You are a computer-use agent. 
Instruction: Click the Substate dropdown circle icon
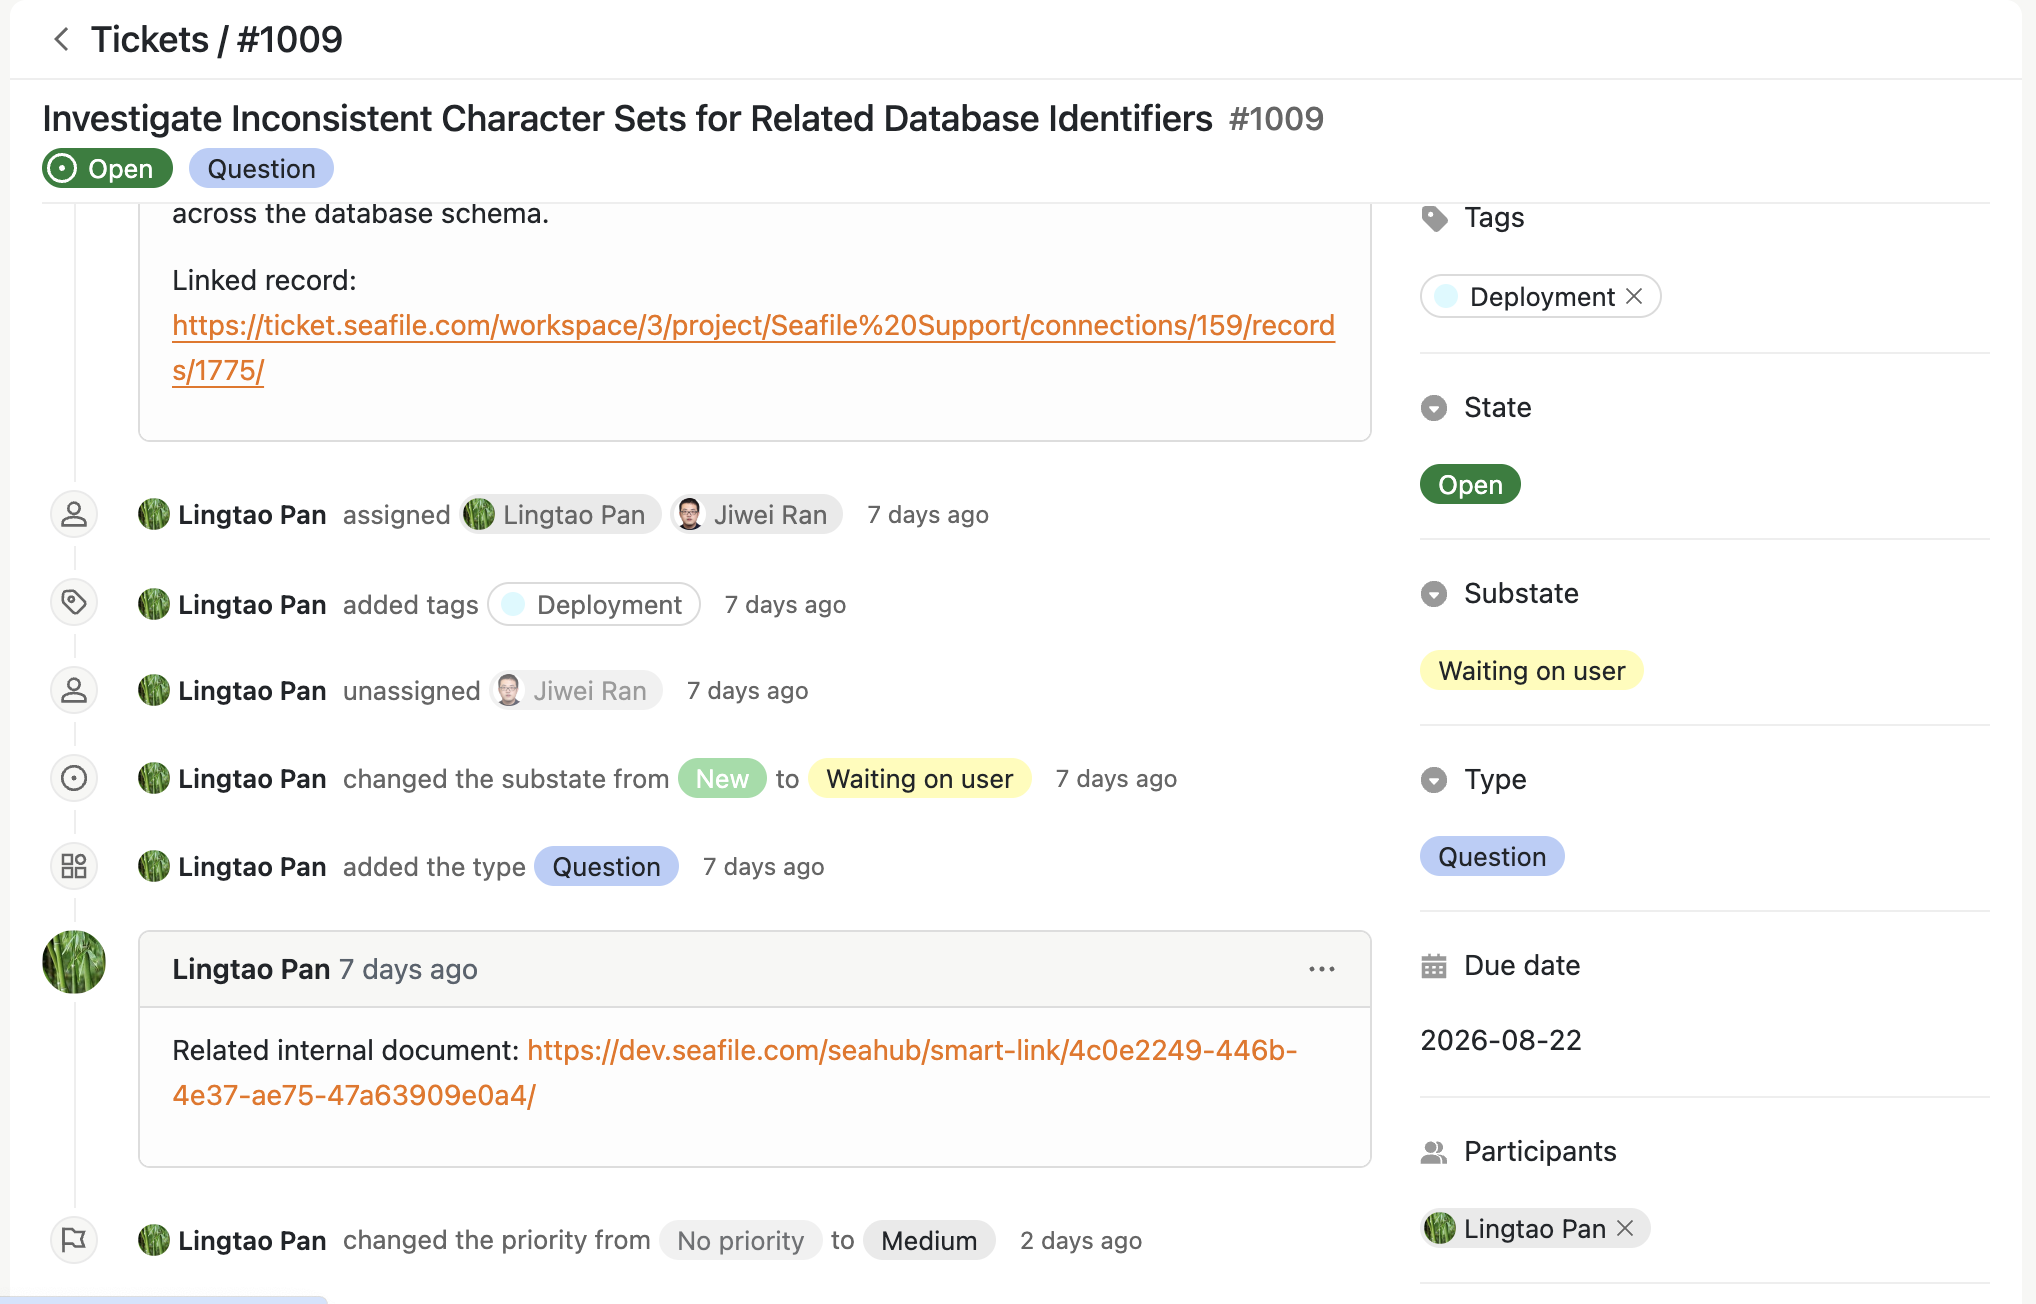point(1434,594)
